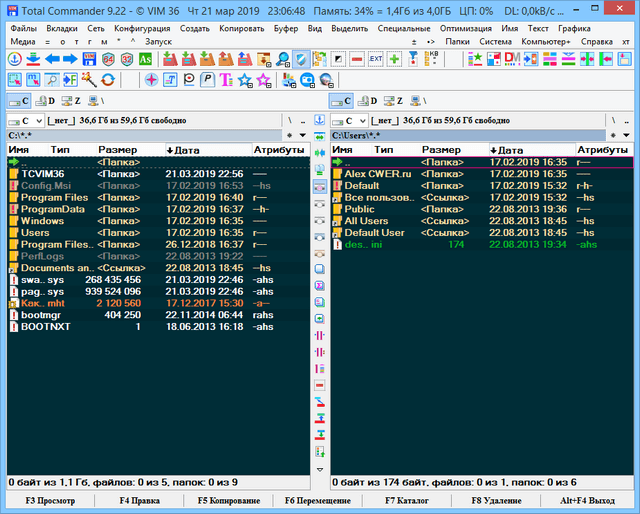Click the green 'As' toolbar icon
This screenshot has width=640, height=514.
pyautogui.click(x=147, y=59)
